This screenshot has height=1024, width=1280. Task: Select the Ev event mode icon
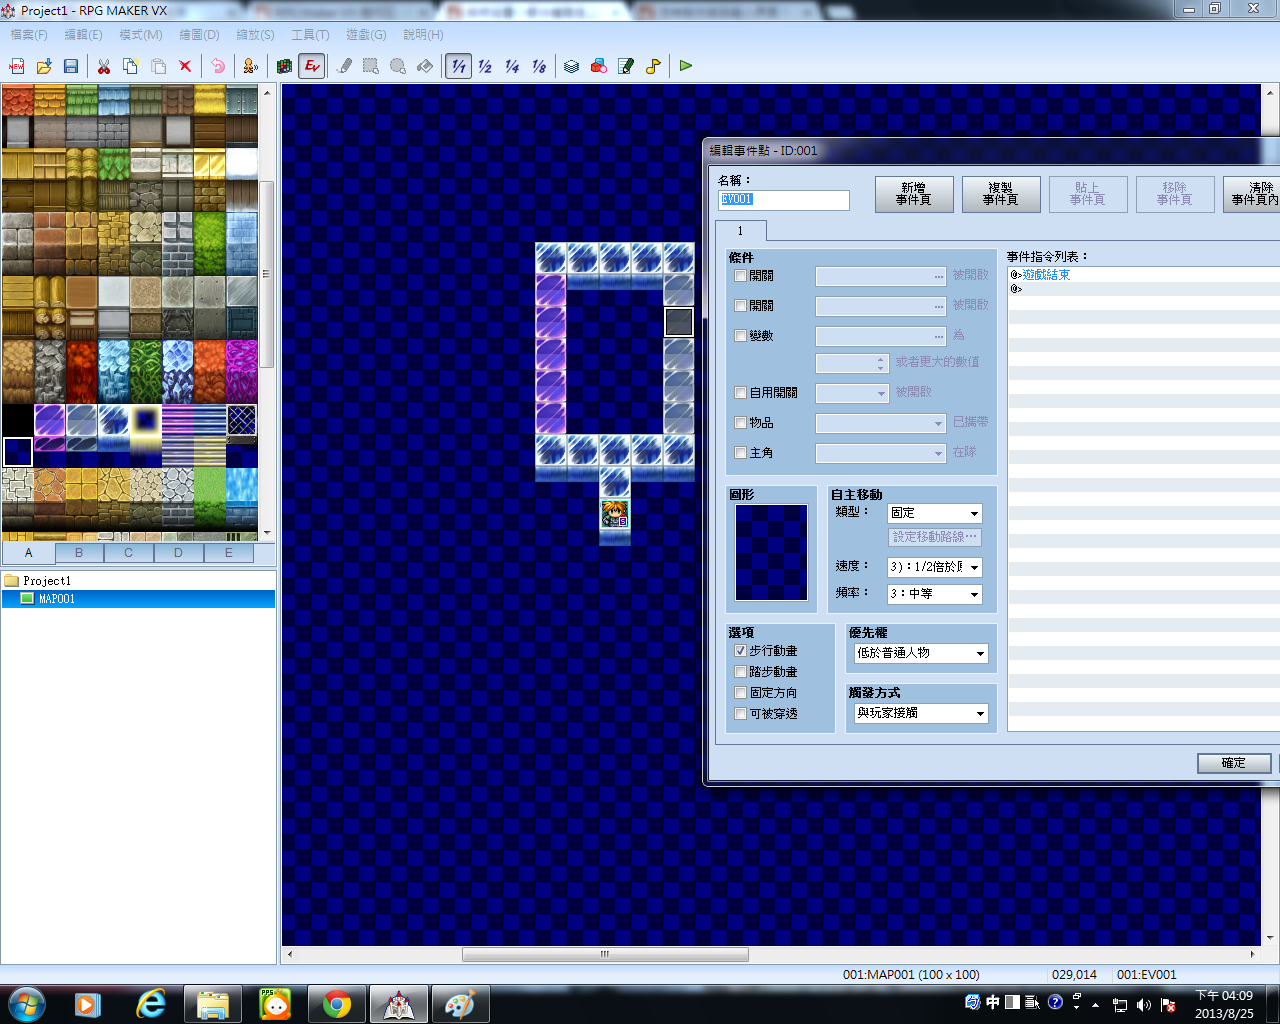click(312, 66)
